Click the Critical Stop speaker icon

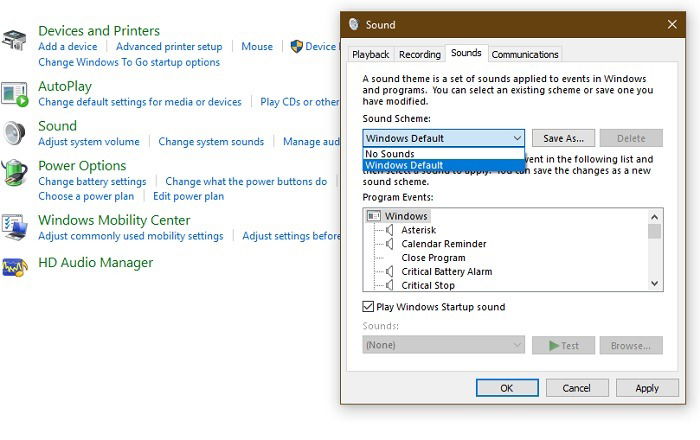click(x=390, y=285)
